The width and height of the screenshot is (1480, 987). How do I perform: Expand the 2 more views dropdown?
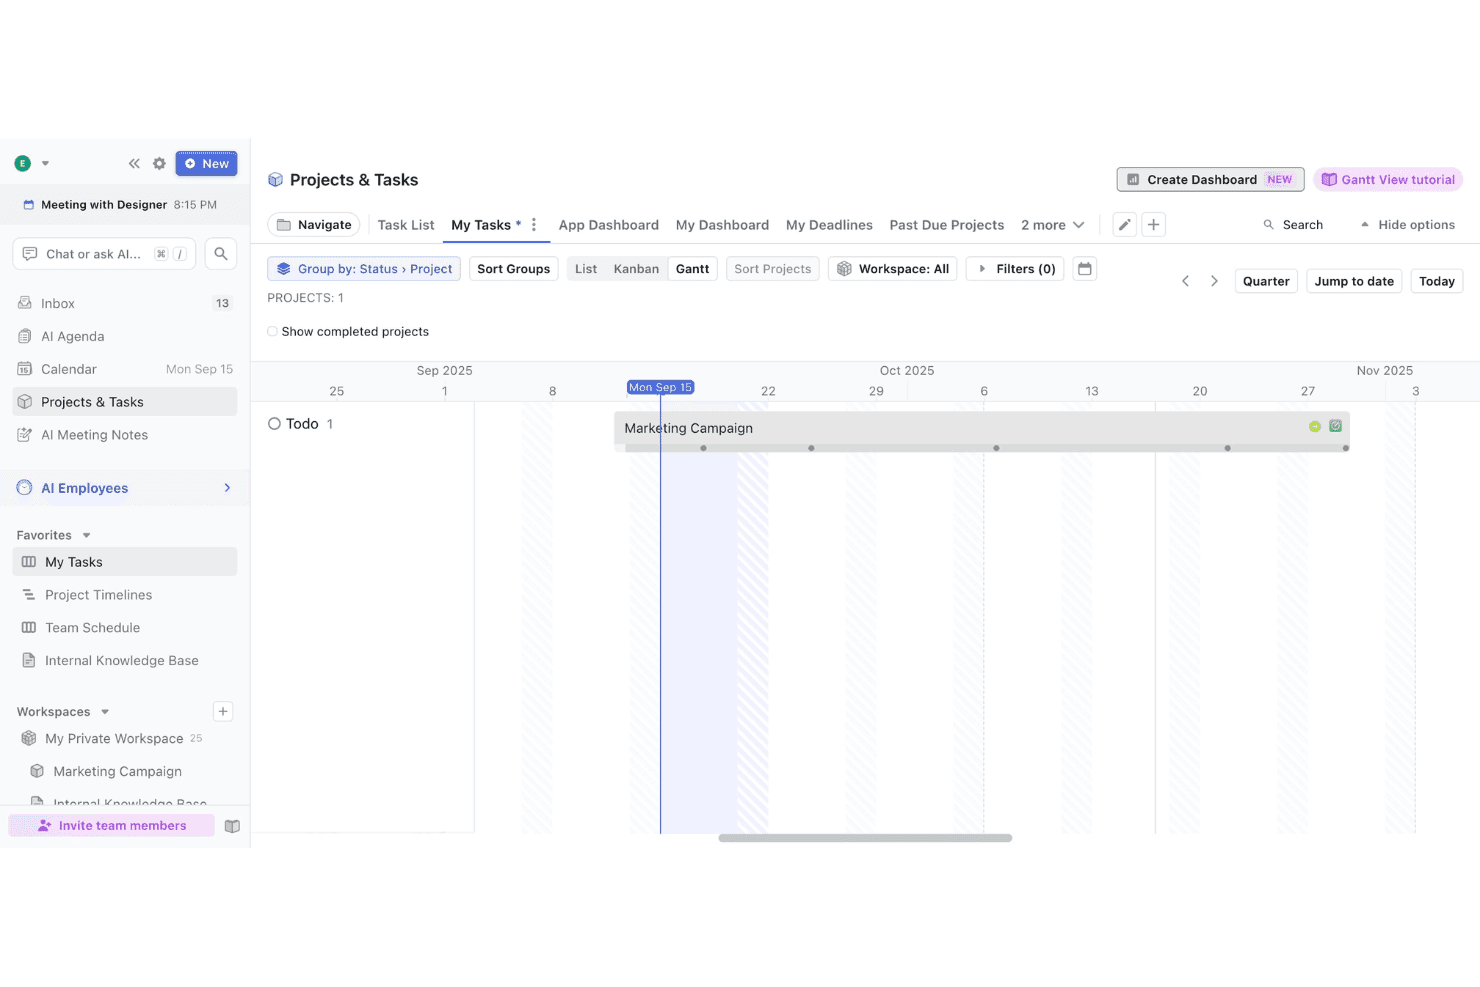point(1052,225)
